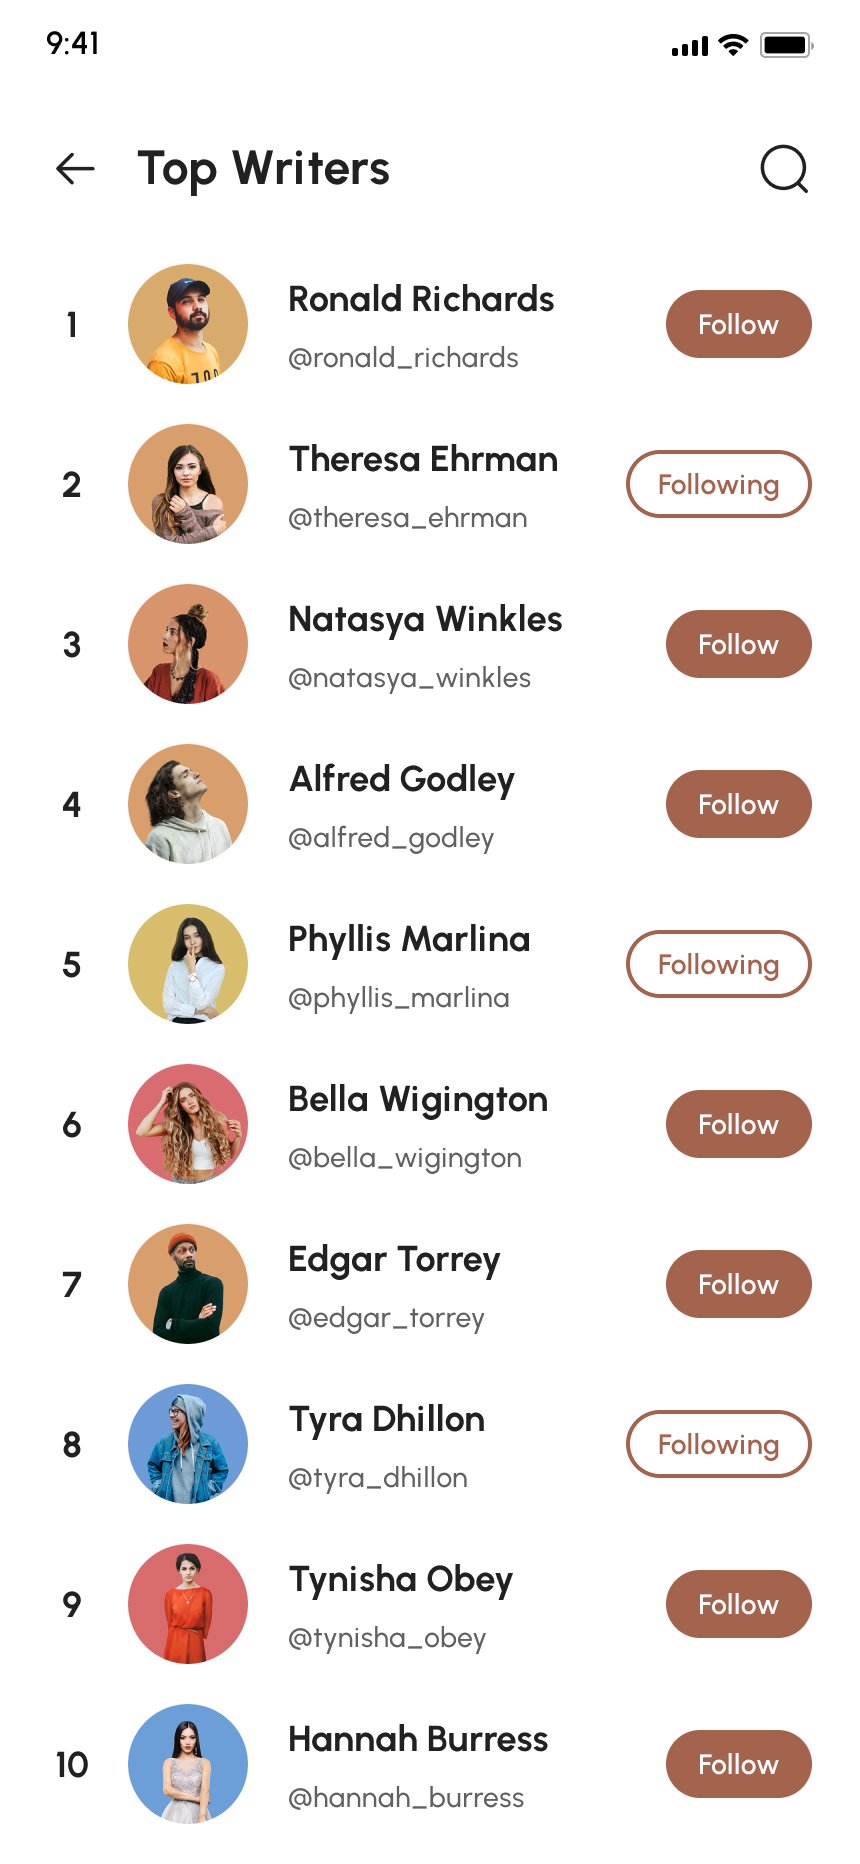Screen dimensions: 860x1864
Task: Toggle Following state for Tyra Dhillon
Action: [x=718, y=1444]
